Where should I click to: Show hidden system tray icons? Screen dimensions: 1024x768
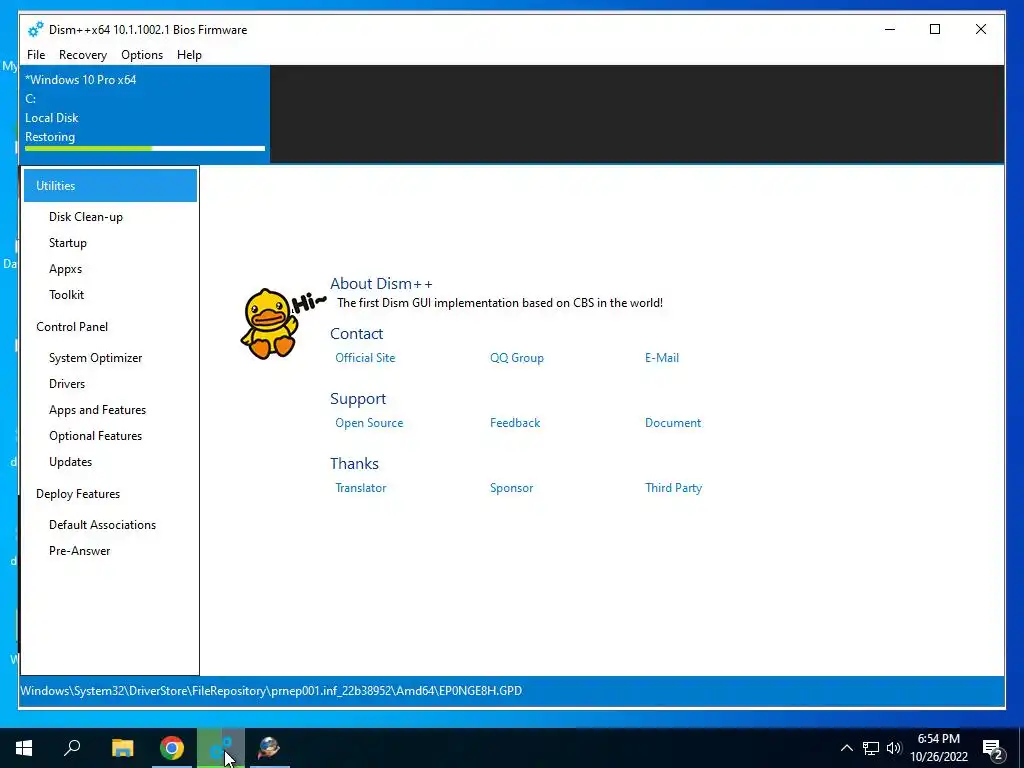[x=846, y=748]
